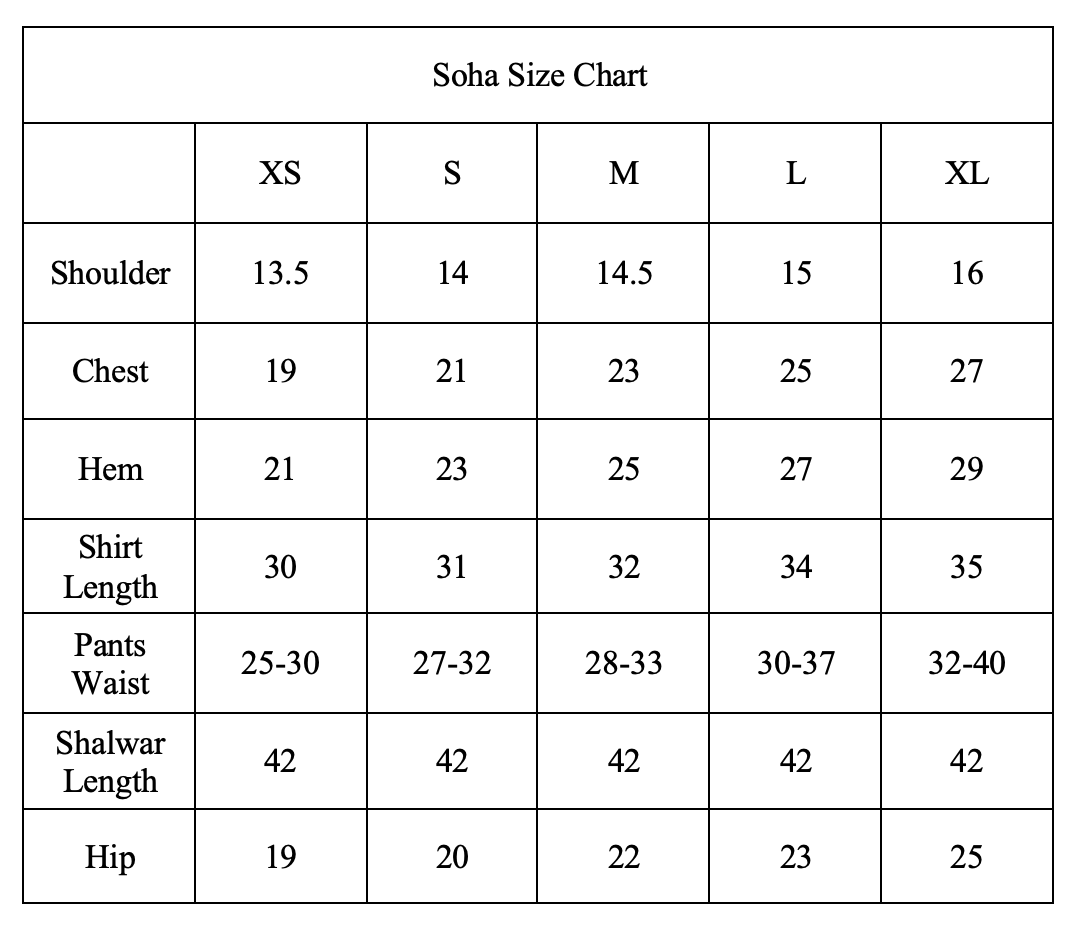Click Hem value 29 for XL
This screenshot has width=1083, height=929.
(x=967, y=469)
